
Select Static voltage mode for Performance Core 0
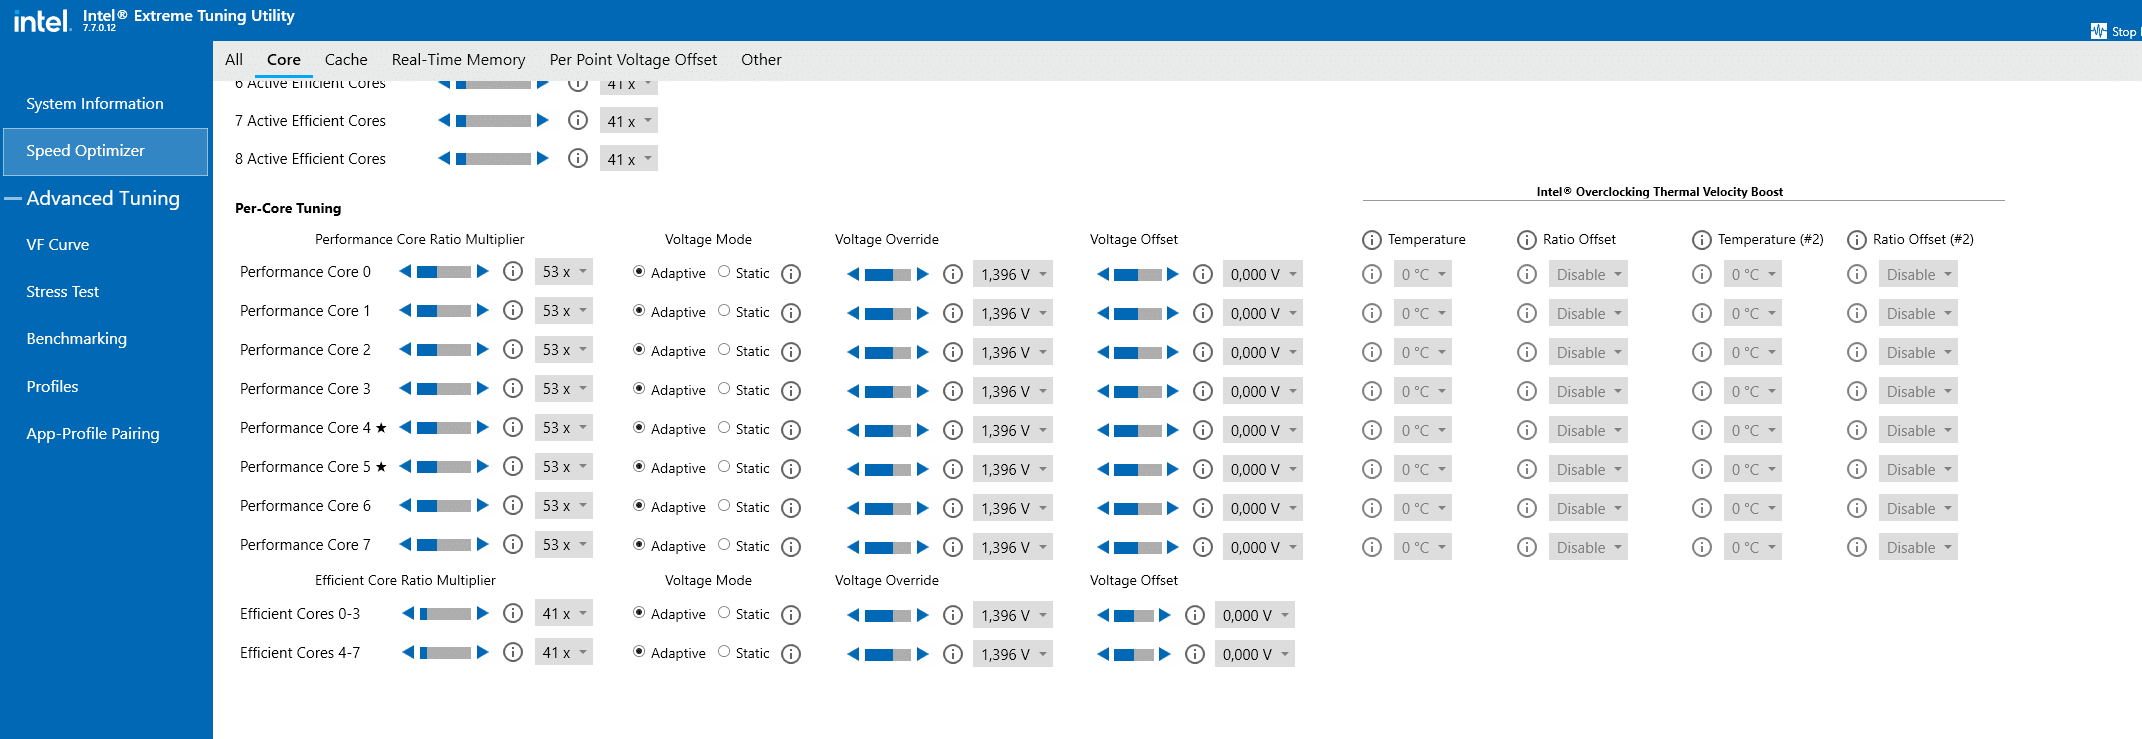[x=724, y=272]
